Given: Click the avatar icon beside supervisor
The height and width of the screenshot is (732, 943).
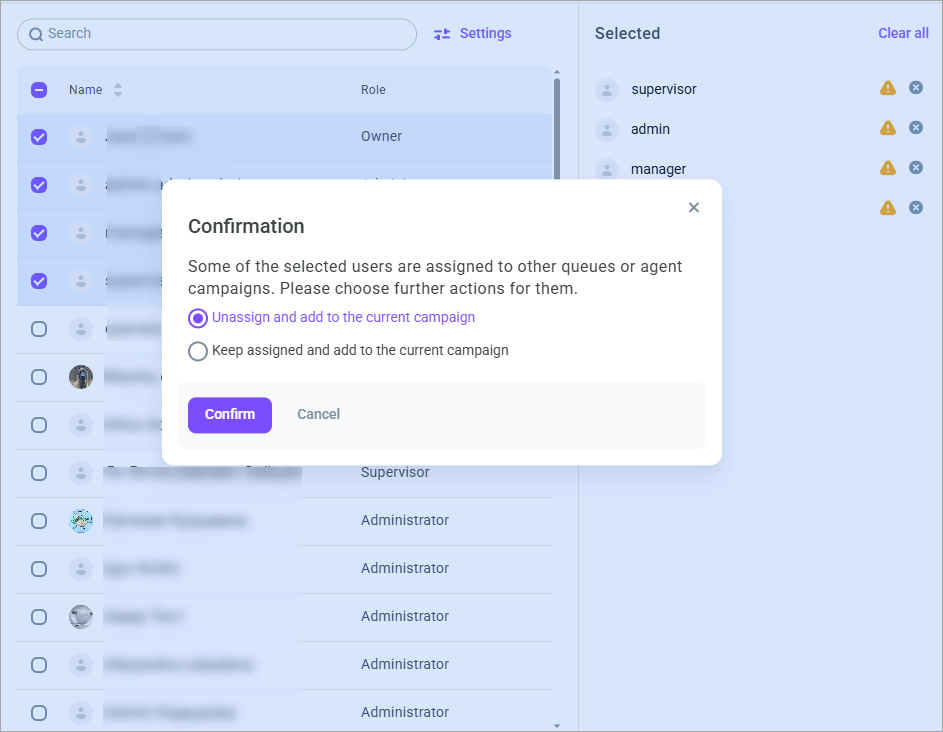Looking at the screenshot, I should tap(607, 90).
